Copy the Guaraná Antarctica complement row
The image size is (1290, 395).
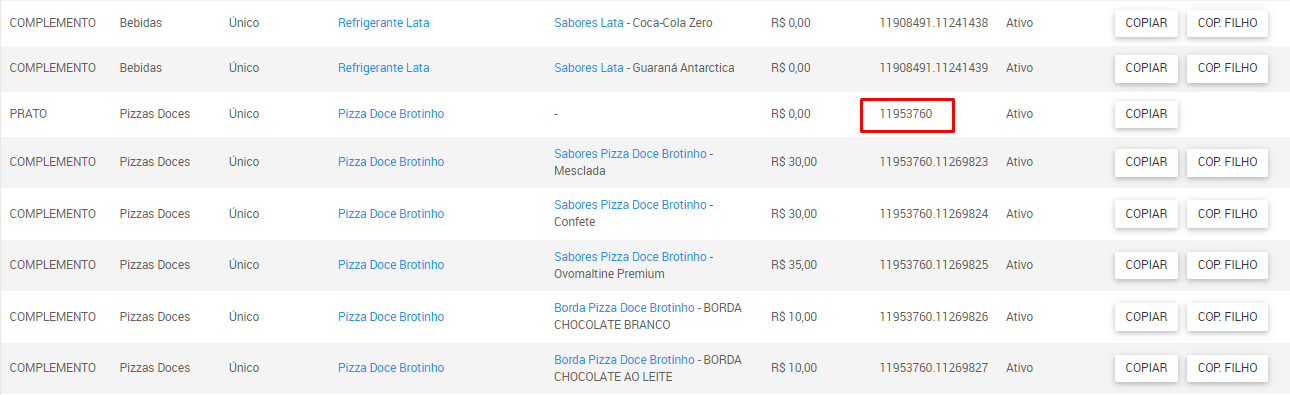point(1146,68)
